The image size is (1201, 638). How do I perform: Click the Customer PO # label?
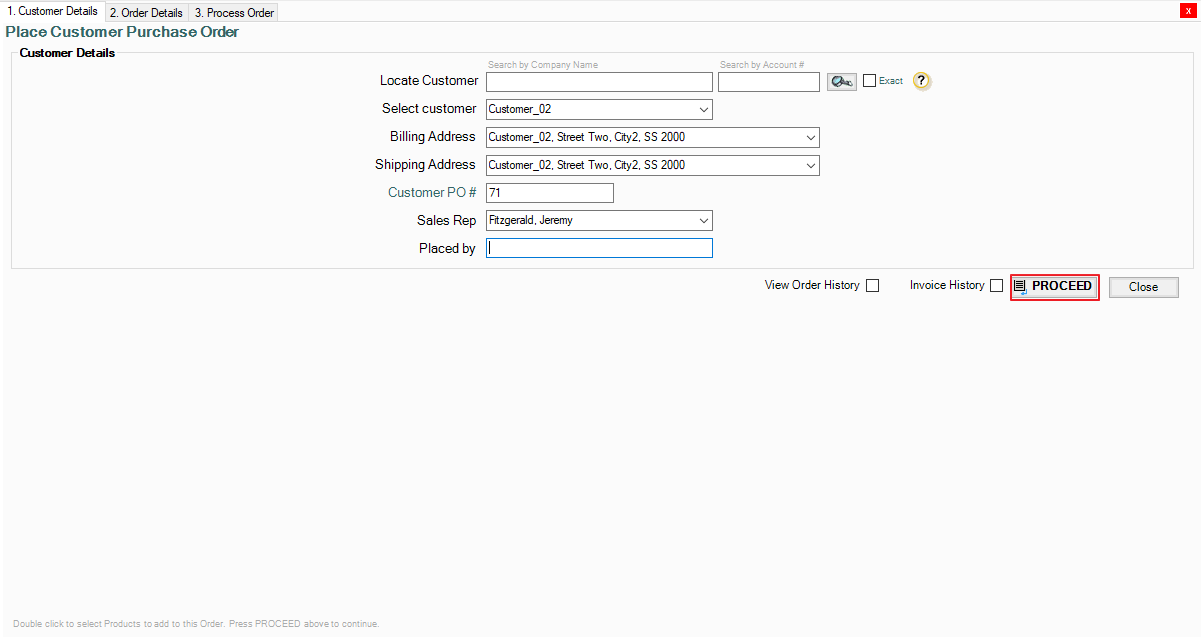[x=432, y=193]
